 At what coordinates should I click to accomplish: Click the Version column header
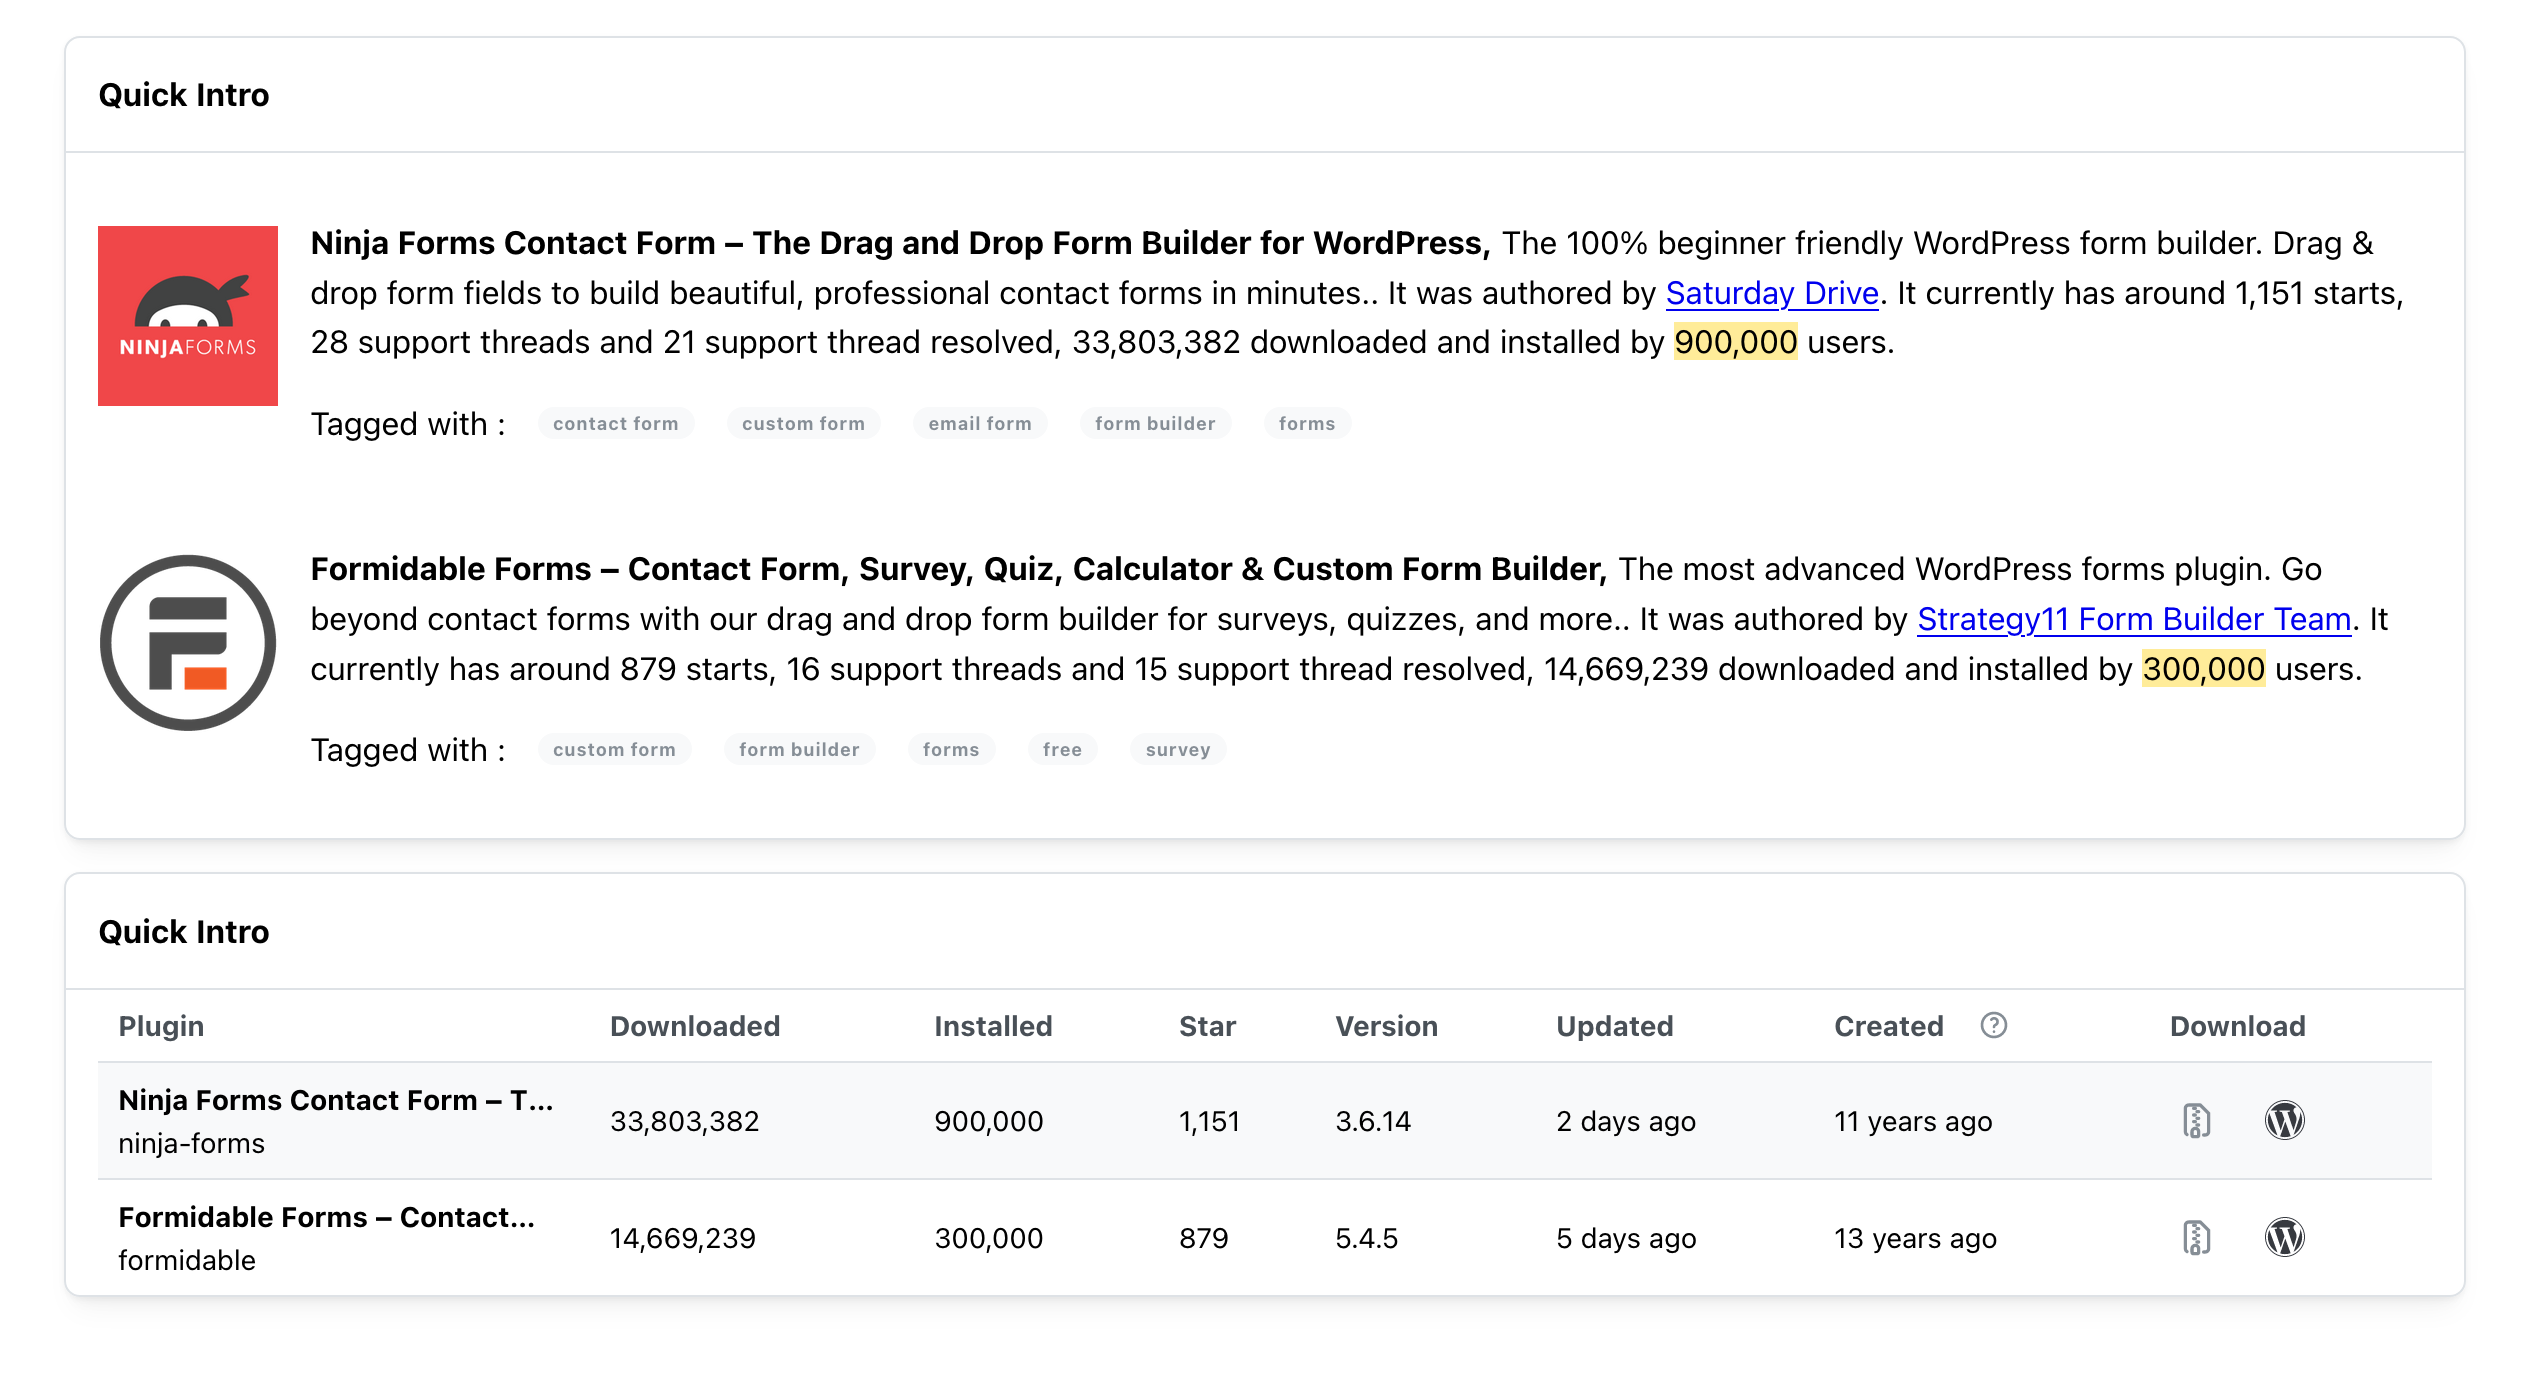tap(1386, 1026)
